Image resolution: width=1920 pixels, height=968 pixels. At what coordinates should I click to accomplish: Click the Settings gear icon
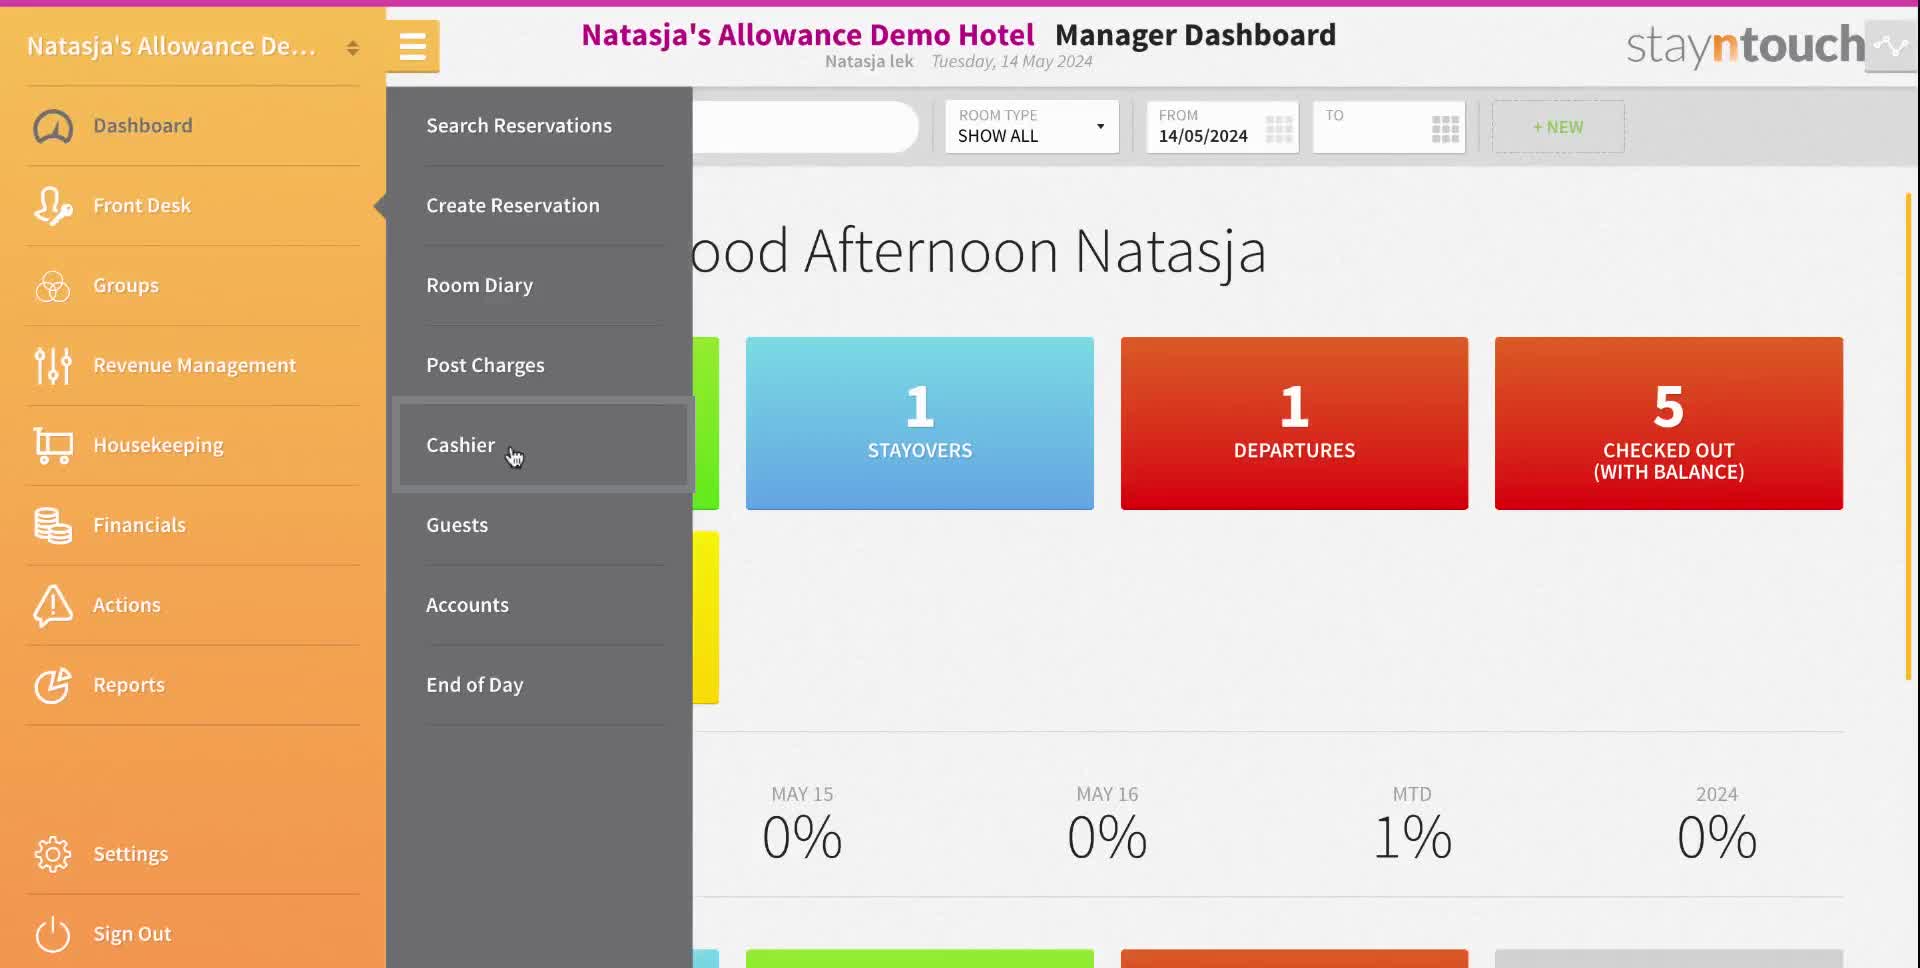[x=53, y=854]
